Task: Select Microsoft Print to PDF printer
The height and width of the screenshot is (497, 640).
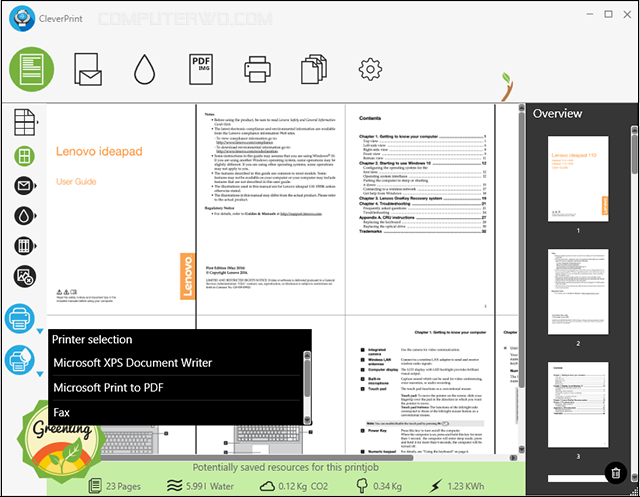Action: (x=176, y=388)
